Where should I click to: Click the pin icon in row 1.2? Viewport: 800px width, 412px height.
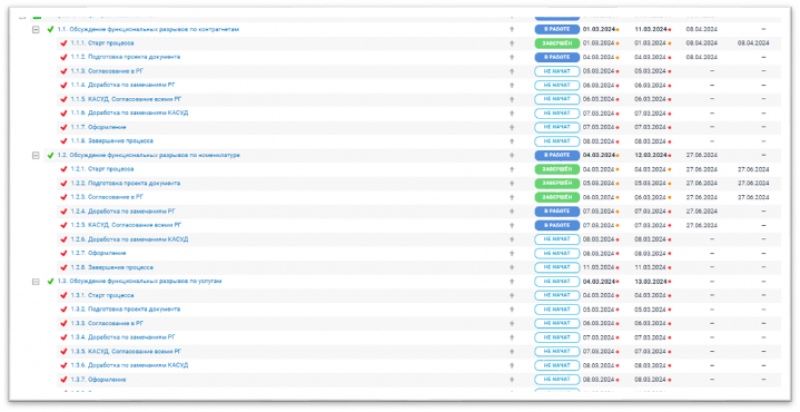511,155
